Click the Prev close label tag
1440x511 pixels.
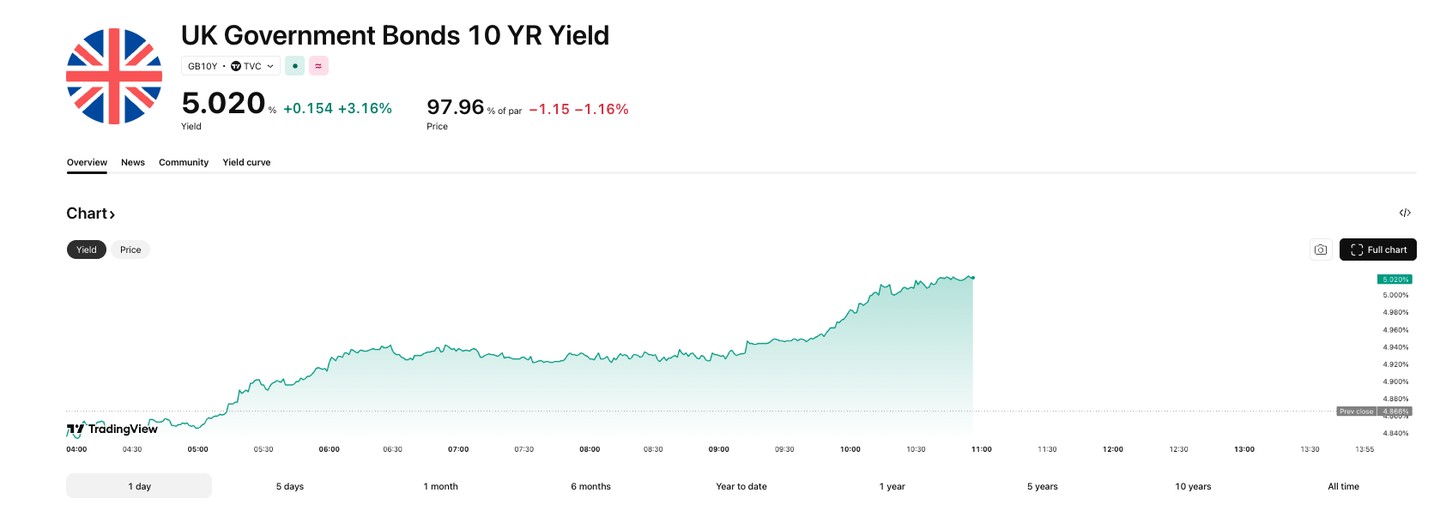pos(1356,411)
